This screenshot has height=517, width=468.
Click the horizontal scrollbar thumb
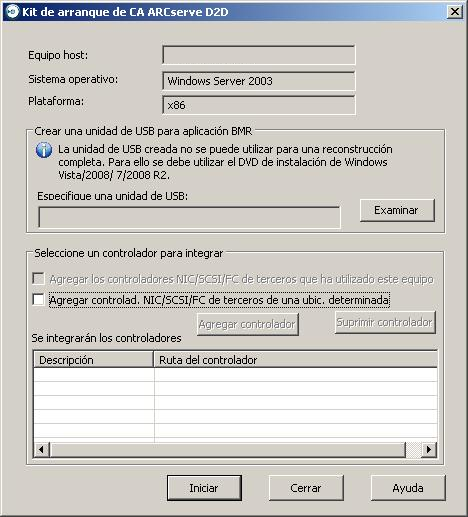coord(228,450)
